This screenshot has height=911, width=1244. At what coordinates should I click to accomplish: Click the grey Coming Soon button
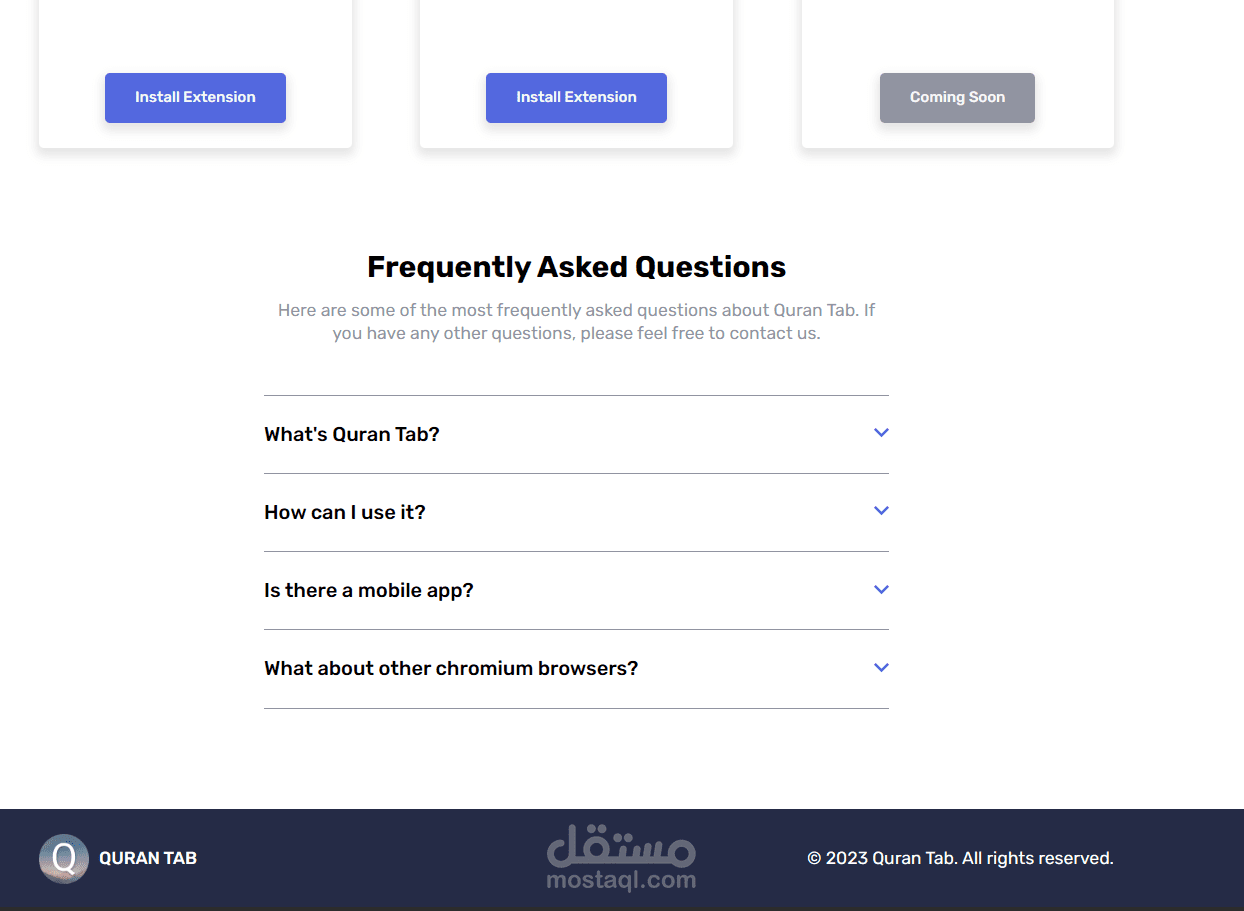click(x=957, y=98)
